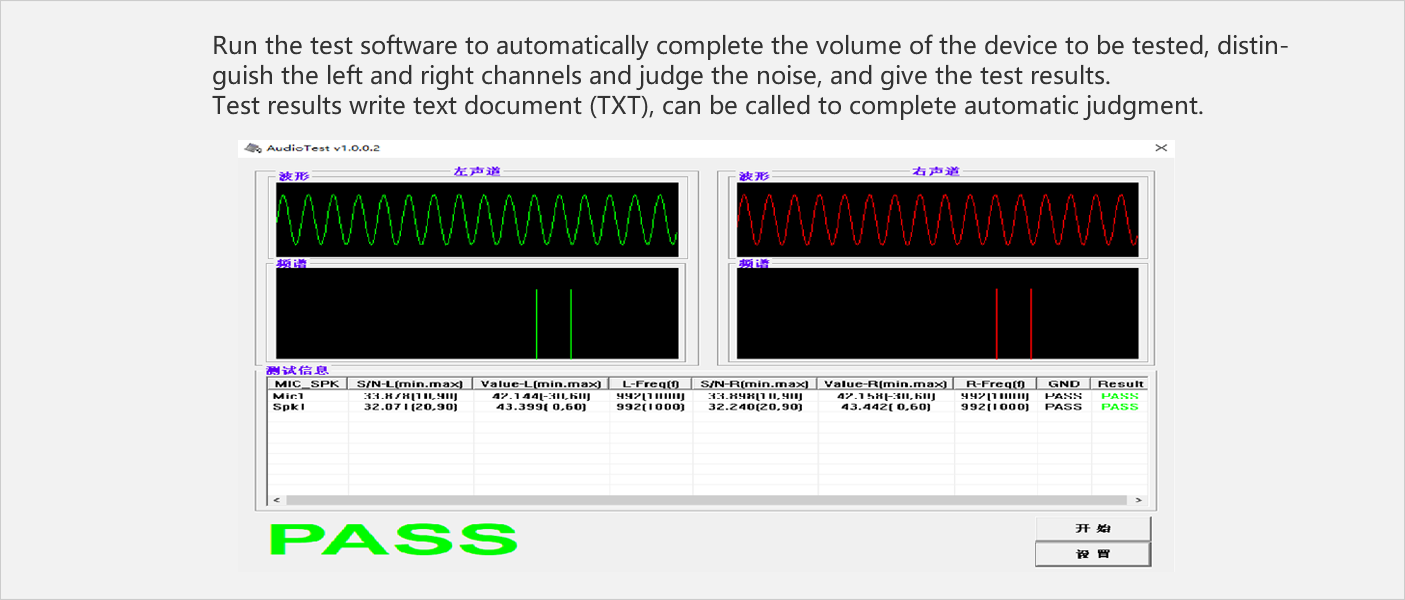This screenshot has height=600, width=1405.
Task: Click the GND column header
Action: pos(1063,384)
